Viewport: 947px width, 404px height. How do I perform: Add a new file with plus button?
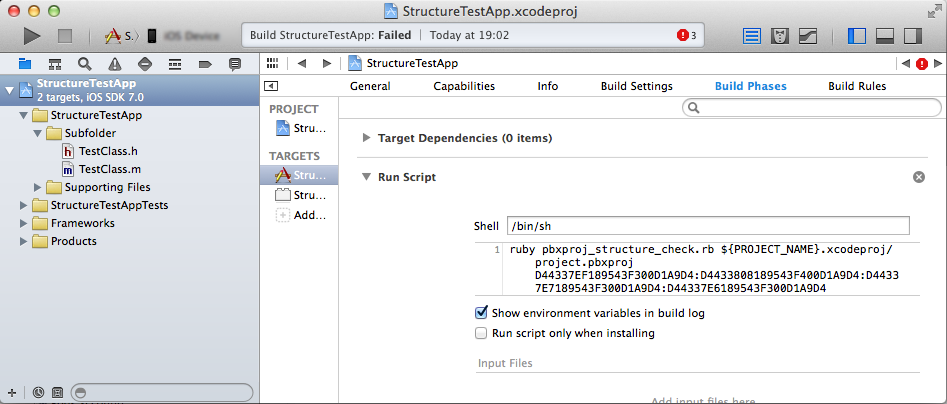(x=13, y=391)
